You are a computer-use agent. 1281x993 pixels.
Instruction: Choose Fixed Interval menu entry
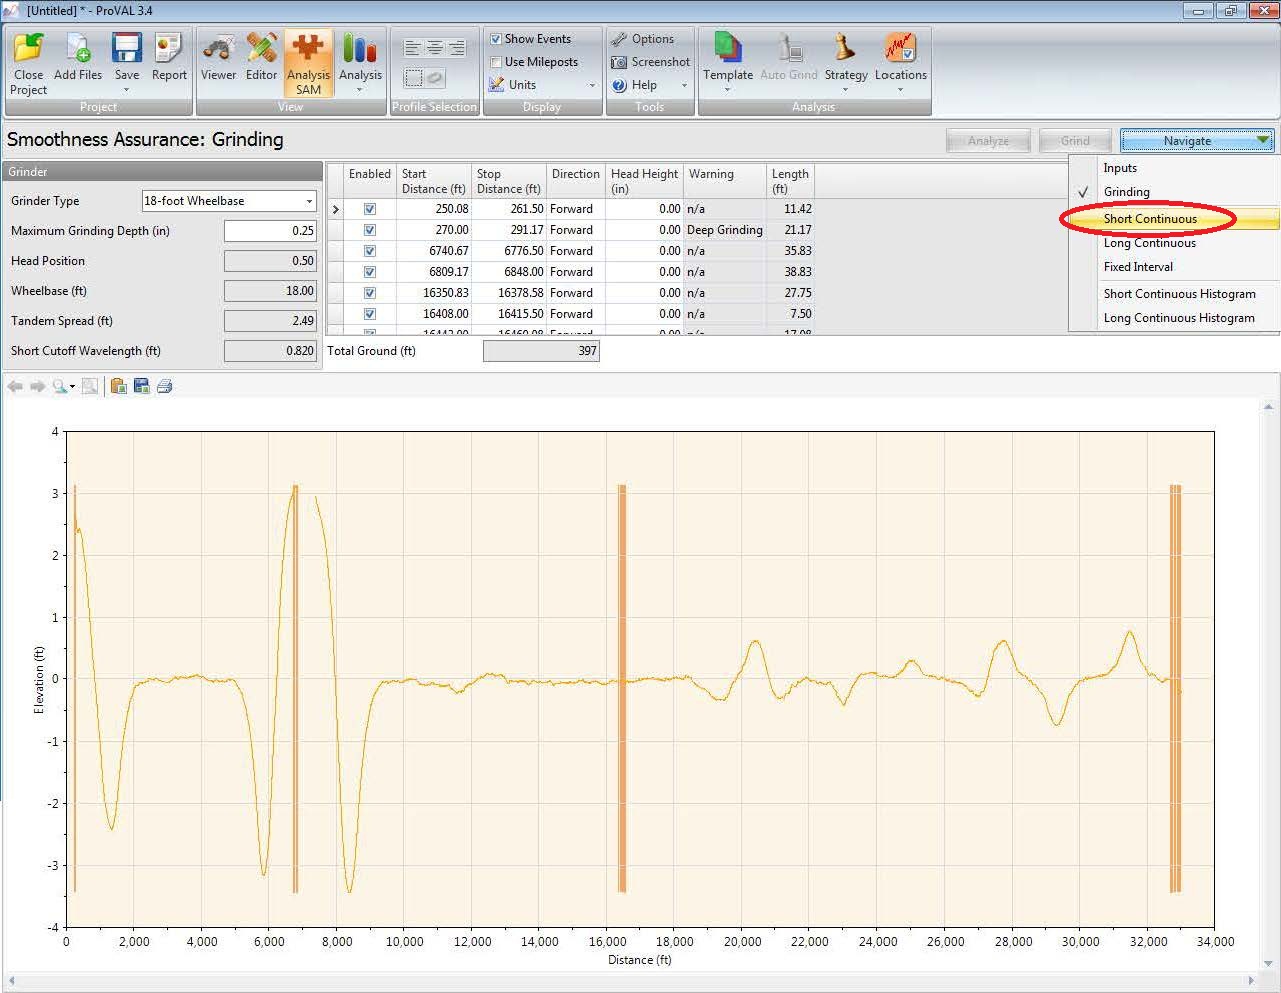[x=1138, y=267]
